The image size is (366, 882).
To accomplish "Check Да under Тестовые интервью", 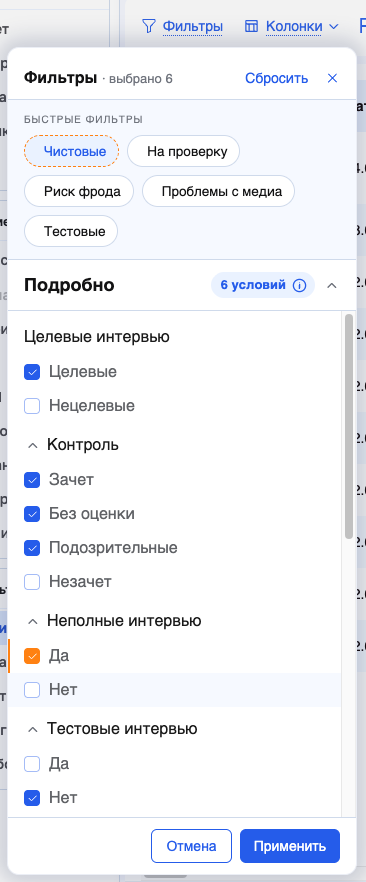I will pos(32,764).
